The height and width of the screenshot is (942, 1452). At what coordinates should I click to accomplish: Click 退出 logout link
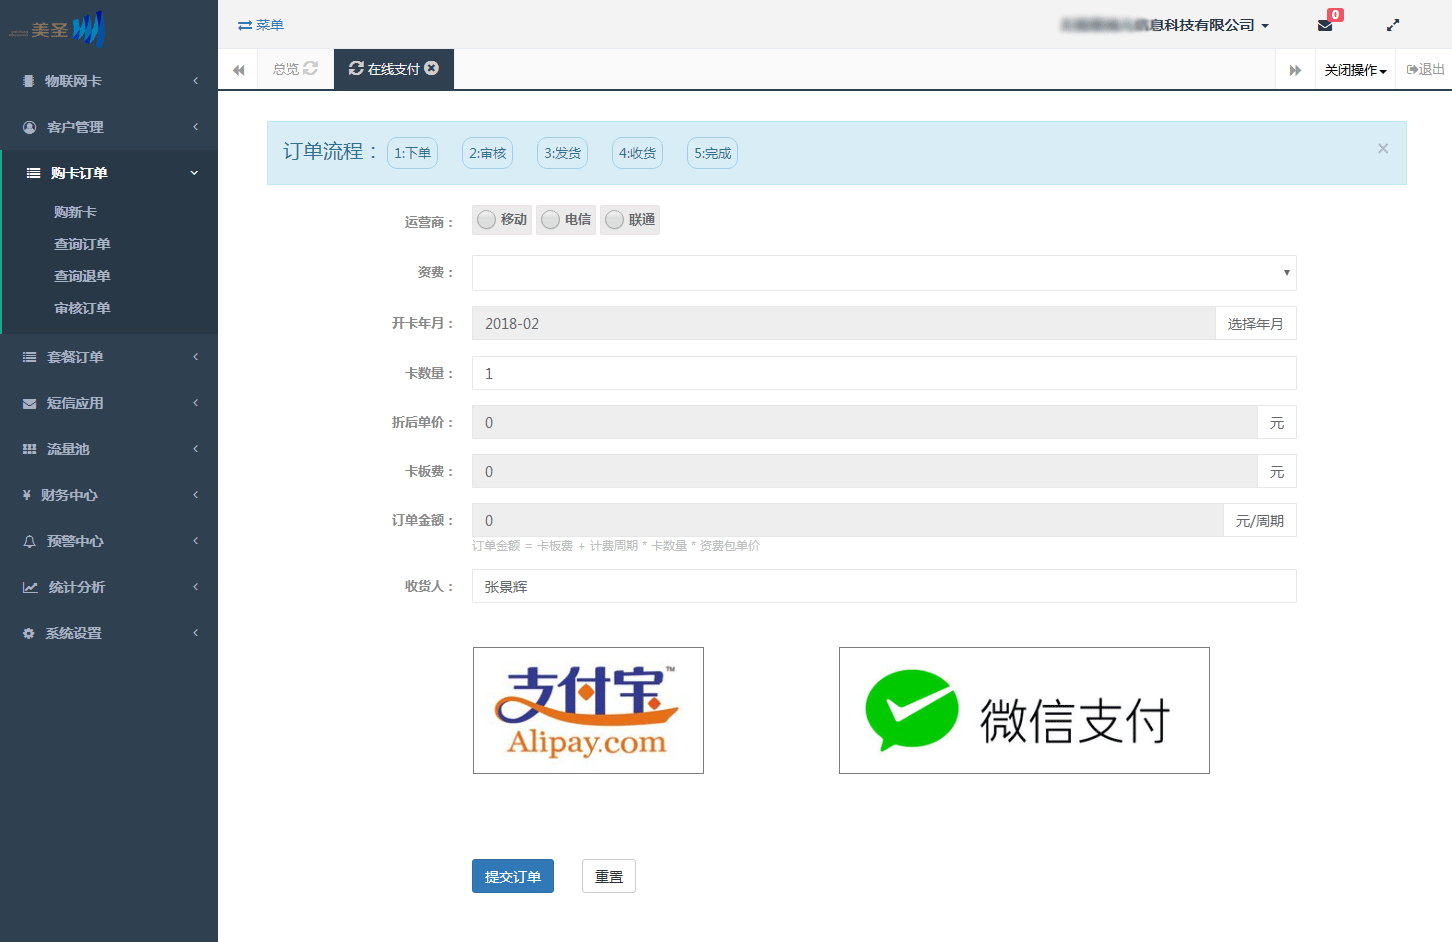pyautogui.click(x=1425, y=69)
